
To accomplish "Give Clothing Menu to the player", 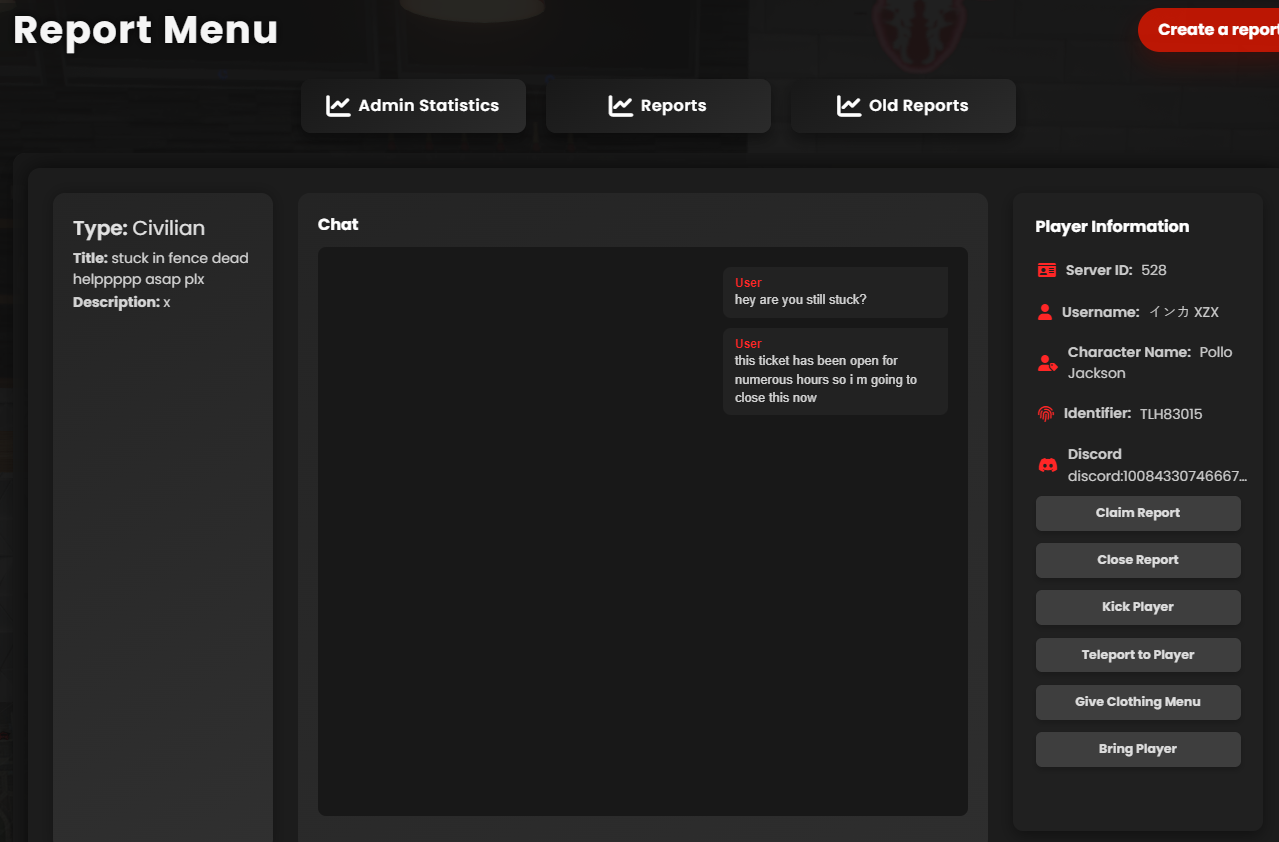I will point(1138,702).
